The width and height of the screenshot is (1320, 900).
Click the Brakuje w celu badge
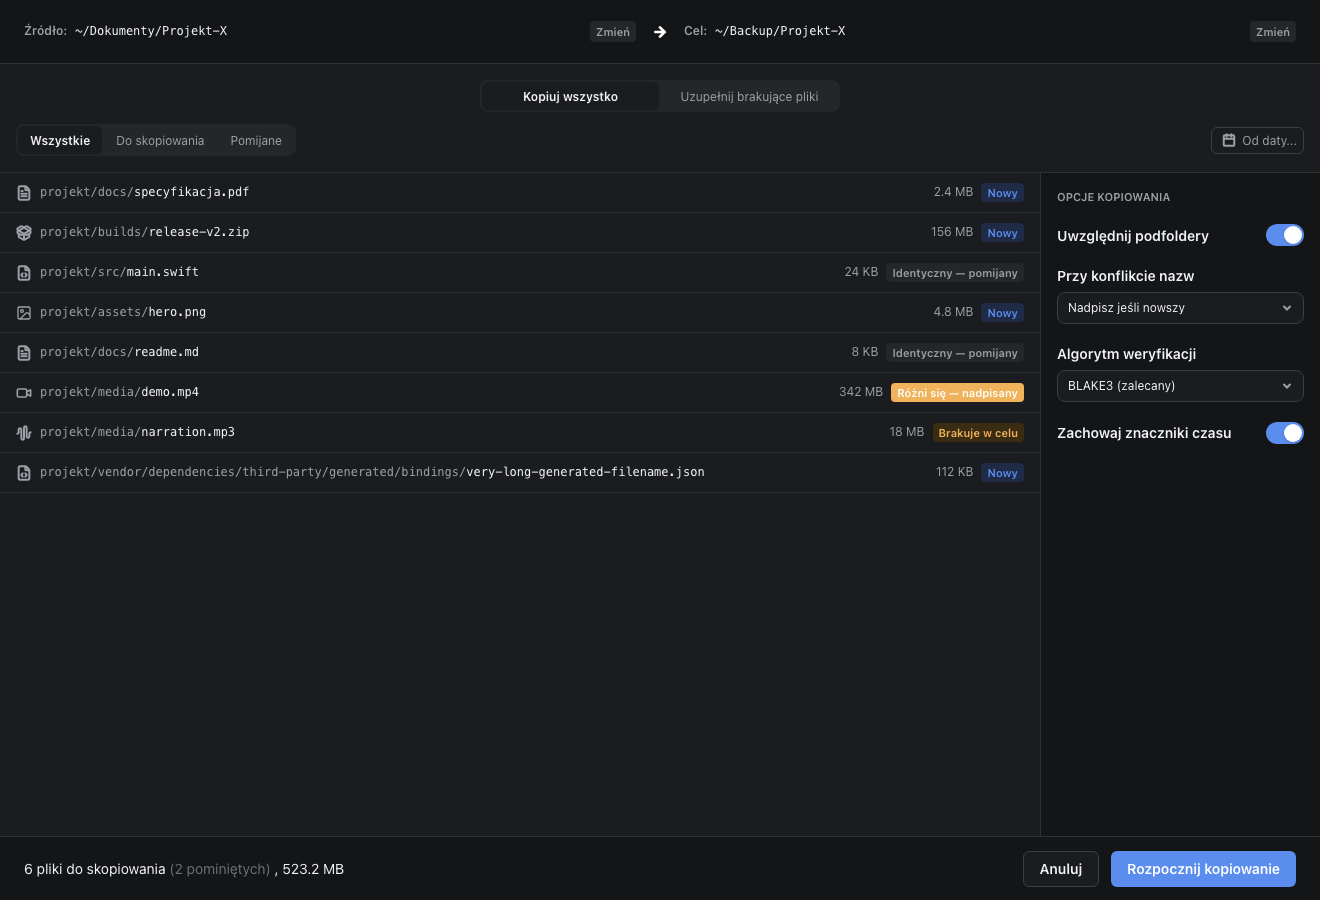978,433
